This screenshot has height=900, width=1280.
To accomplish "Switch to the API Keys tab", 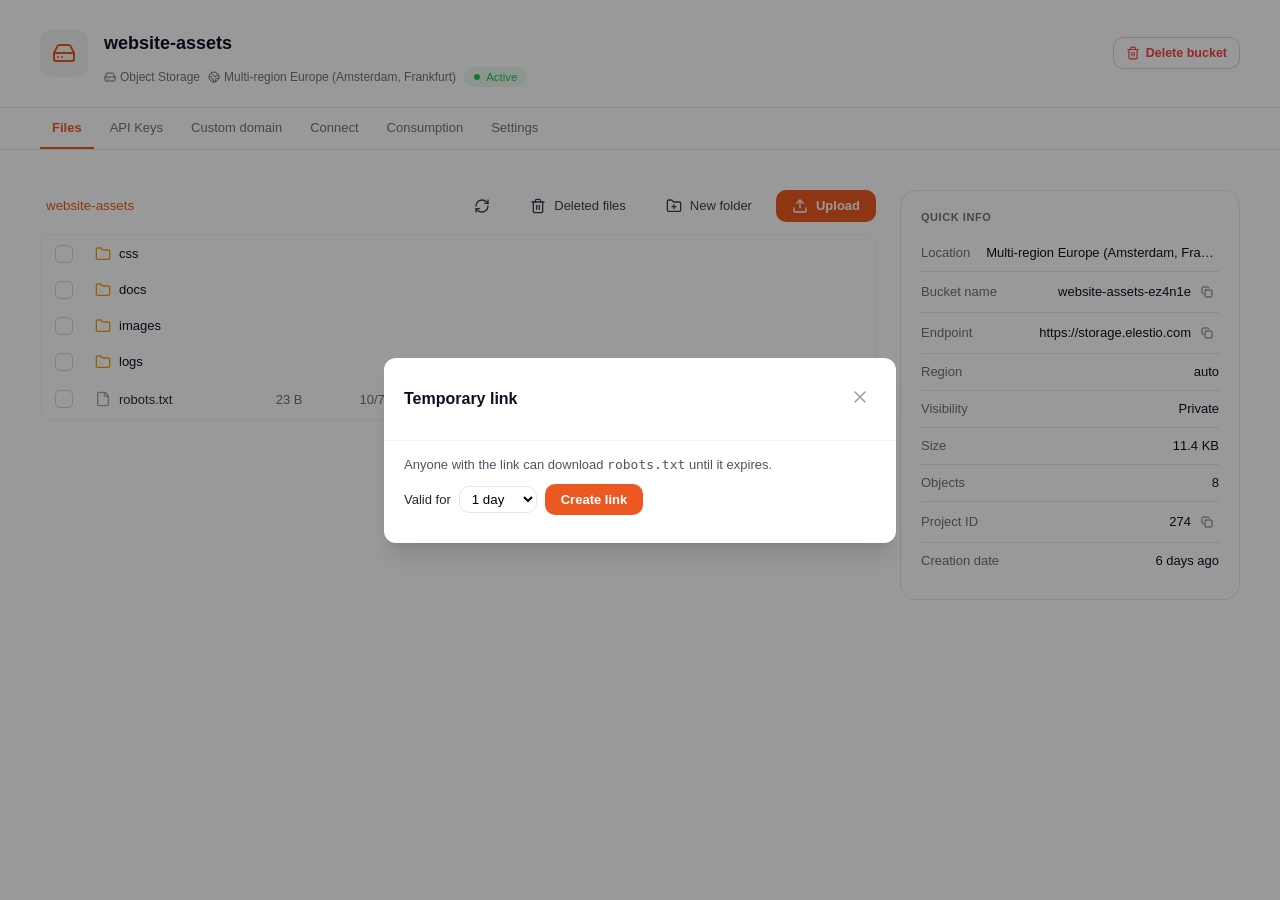I will [136, 128].
